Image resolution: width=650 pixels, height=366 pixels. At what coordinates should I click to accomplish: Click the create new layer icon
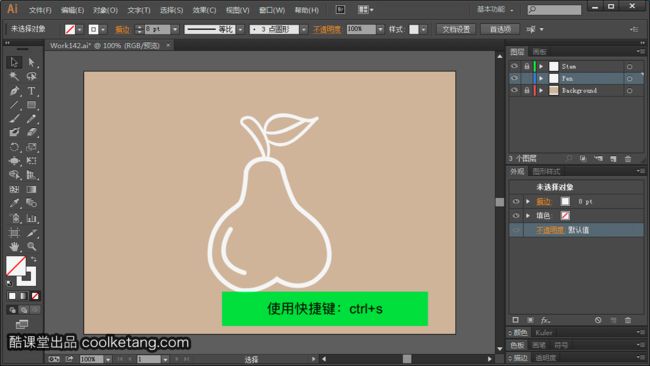tap(613, 159)
